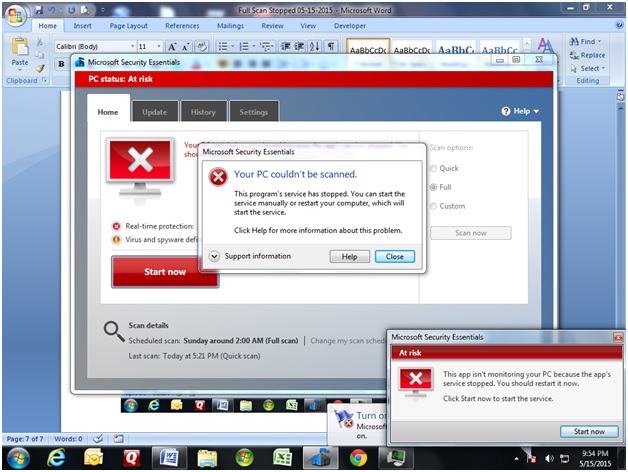The image size is (628, 472).
Task: Click the Increase Indent icon
Action: coord(300,46)
